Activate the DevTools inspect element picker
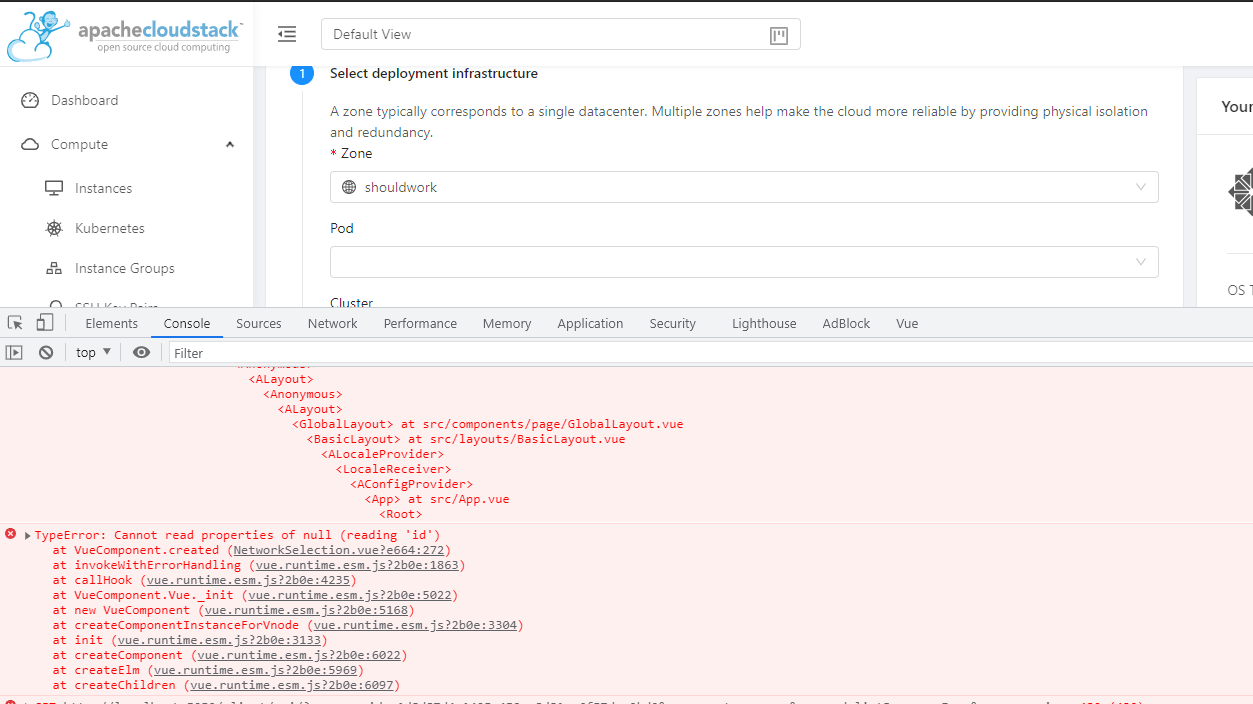 tap(15, 323)
